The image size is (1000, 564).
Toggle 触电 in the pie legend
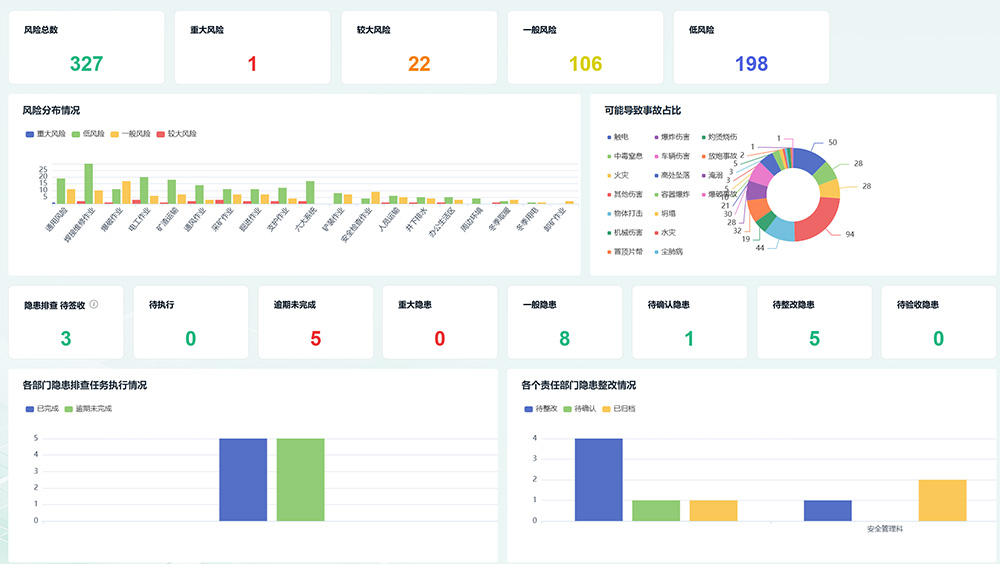pos(618,137)
